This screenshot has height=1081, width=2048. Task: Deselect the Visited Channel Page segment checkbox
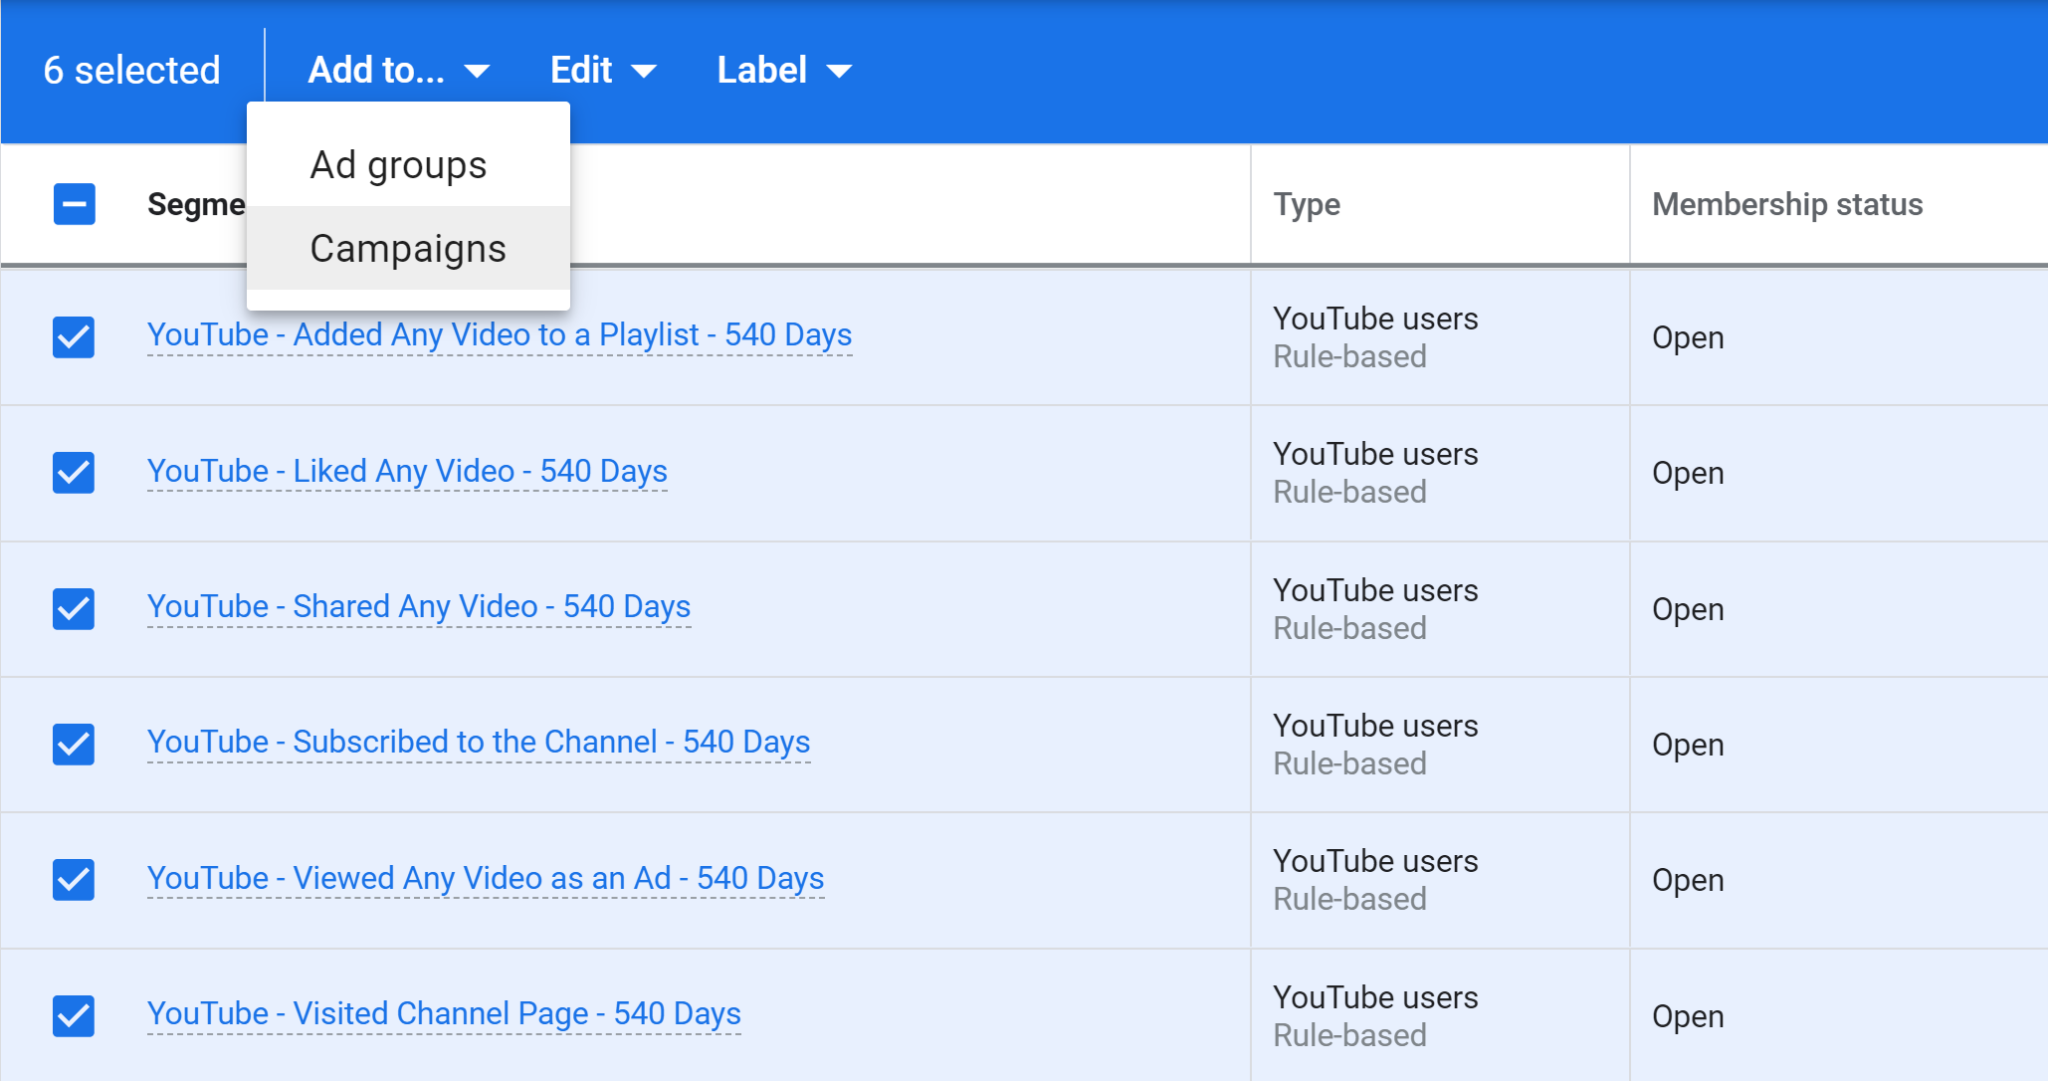click(x=73, y=1016)
